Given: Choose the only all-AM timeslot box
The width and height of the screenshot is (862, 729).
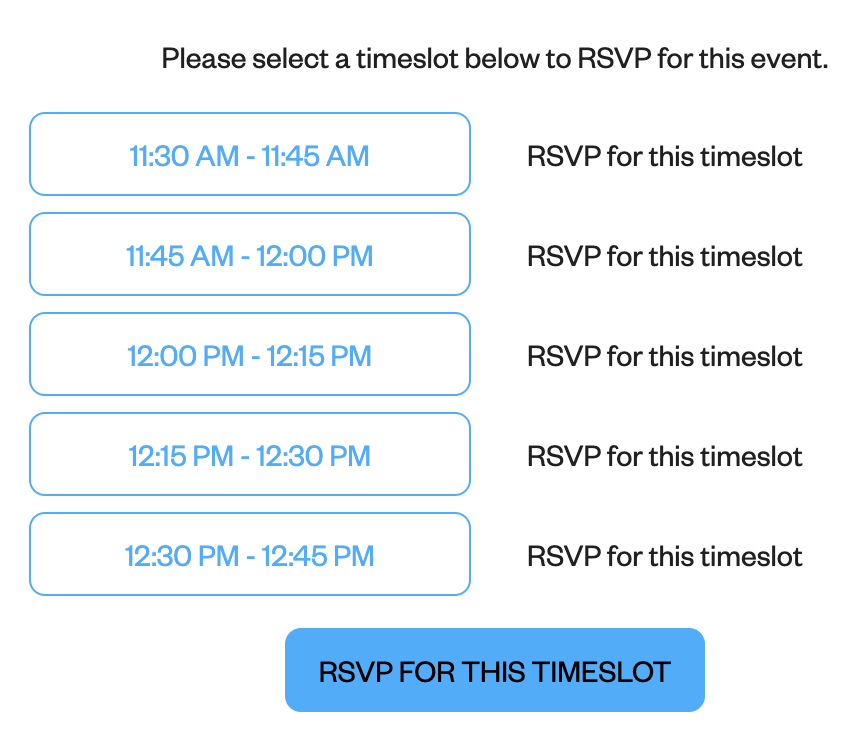Looking at the screenshot, I should tap(250, 154).
